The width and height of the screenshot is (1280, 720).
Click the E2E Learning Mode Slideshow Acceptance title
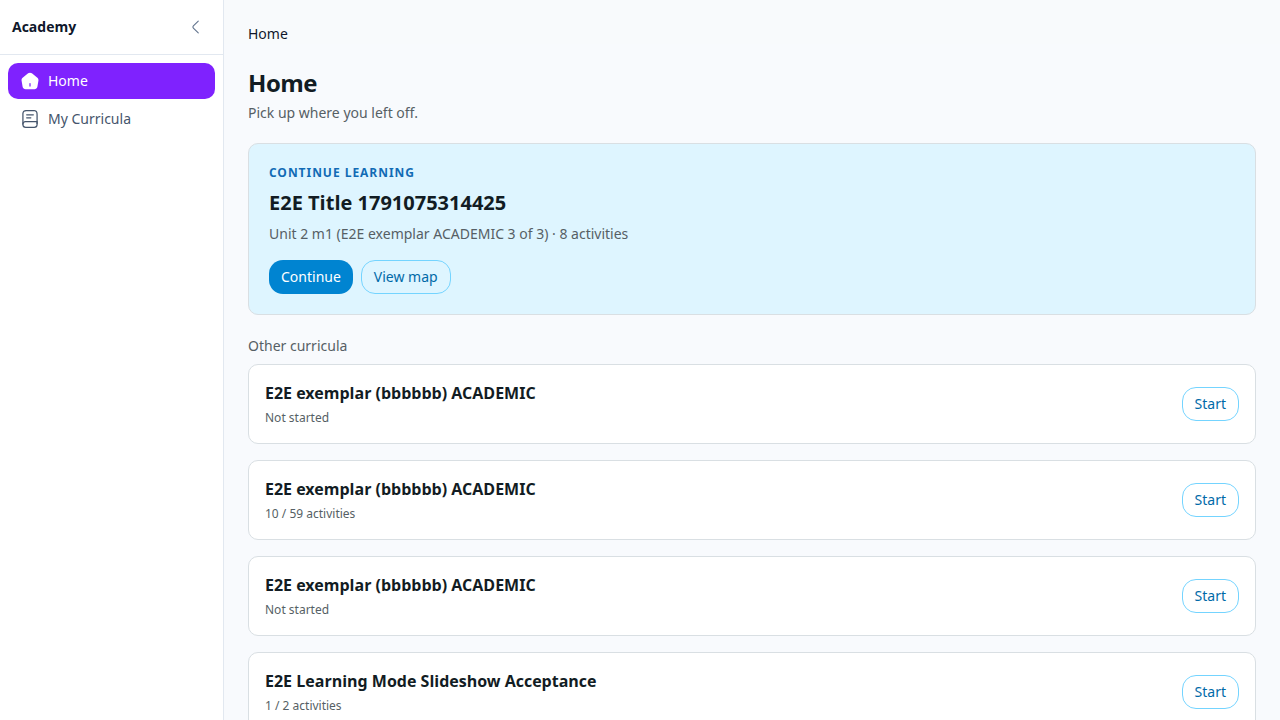pyautogui.click(x=430, y=681)
